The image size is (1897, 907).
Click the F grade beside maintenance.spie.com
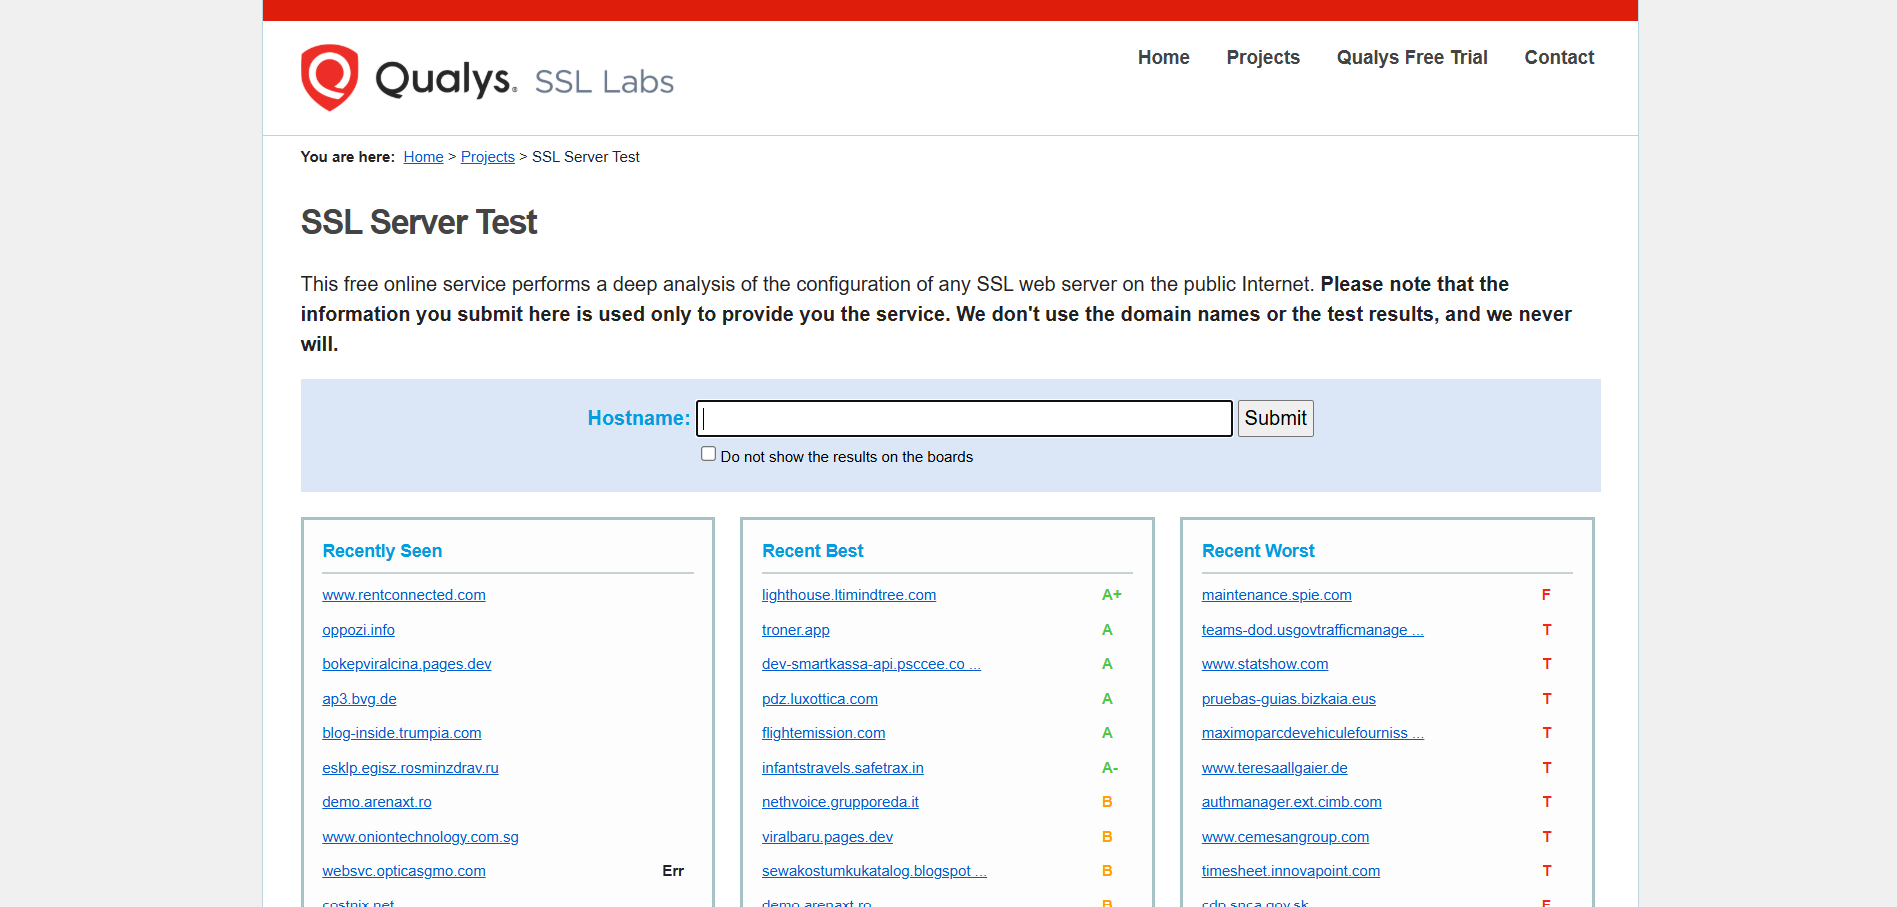[1546, 595]
